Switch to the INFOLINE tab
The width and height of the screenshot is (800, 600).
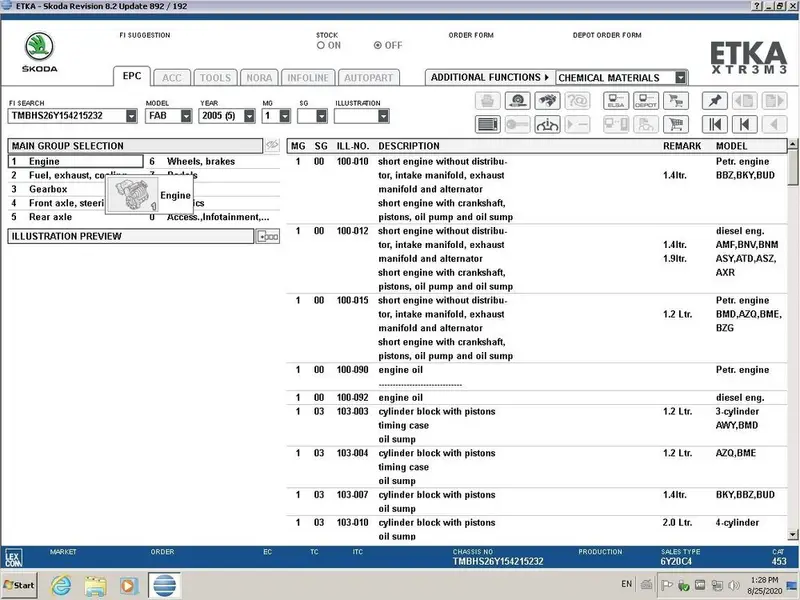click(x=308, y=78)
